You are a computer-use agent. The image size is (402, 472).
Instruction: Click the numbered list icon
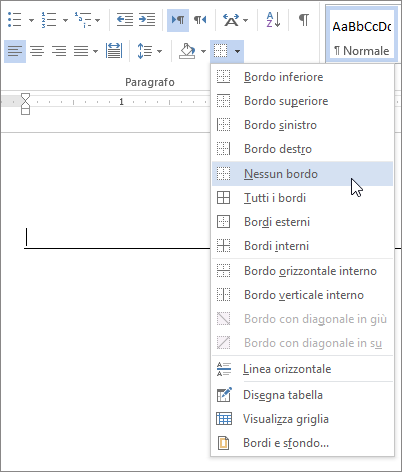tap(49, 20)
